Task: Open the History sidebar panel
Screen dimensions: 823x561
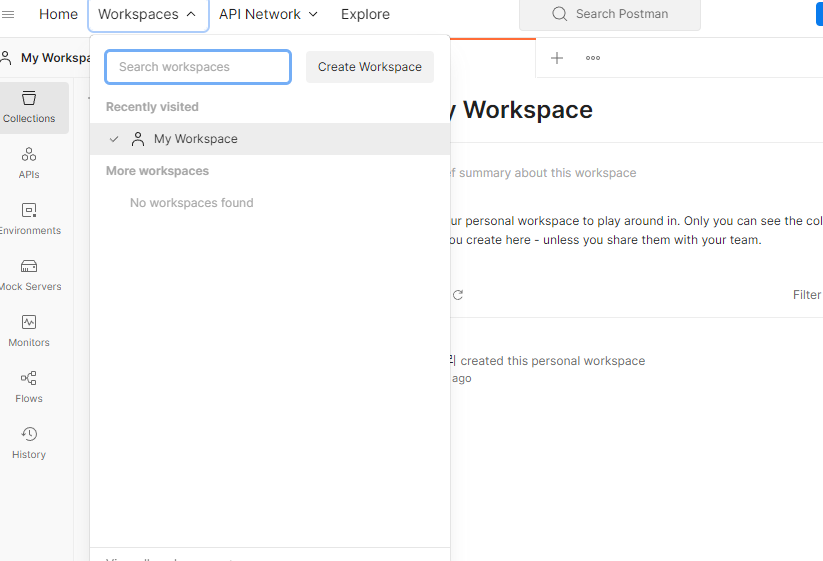Action: pos(29,443)
